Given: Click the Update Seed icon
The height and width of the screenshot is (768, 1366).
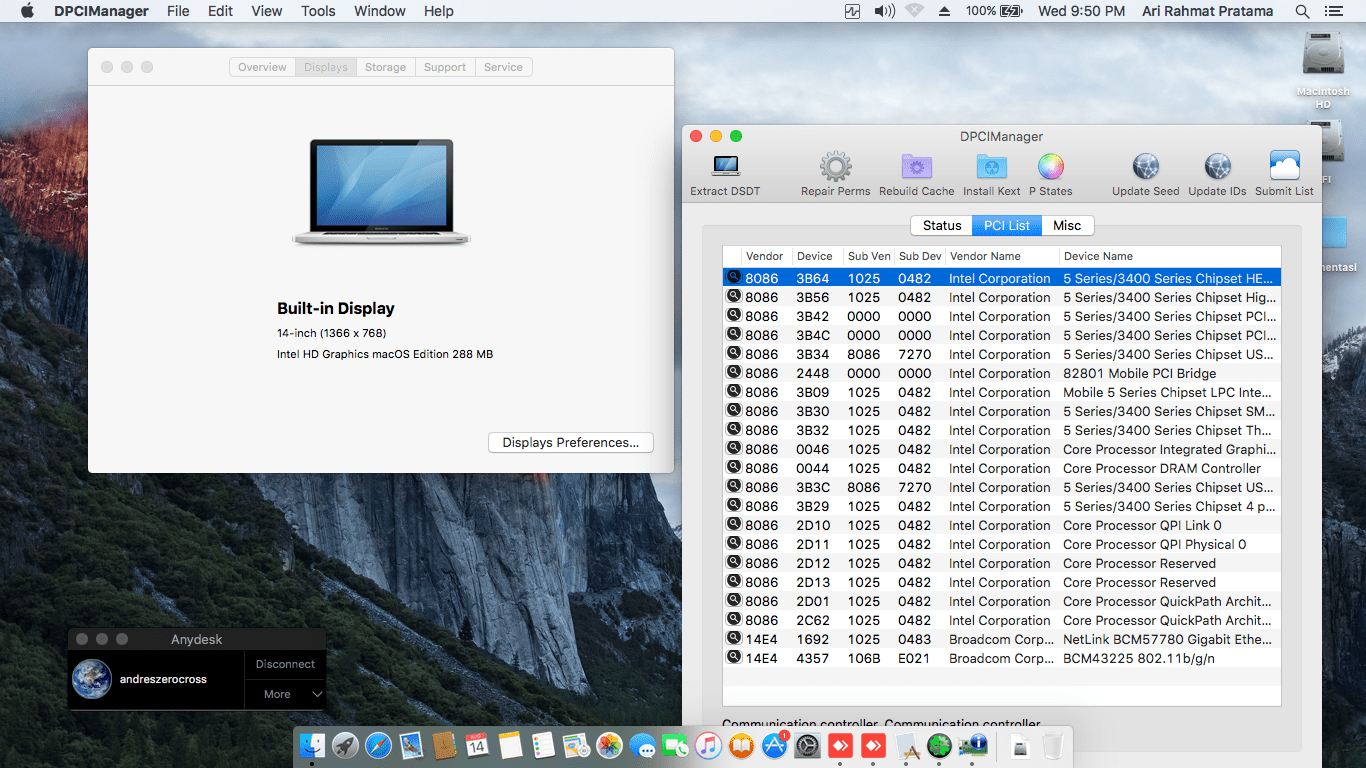Looking at the screenshot, I should (x=1145, y=166).
